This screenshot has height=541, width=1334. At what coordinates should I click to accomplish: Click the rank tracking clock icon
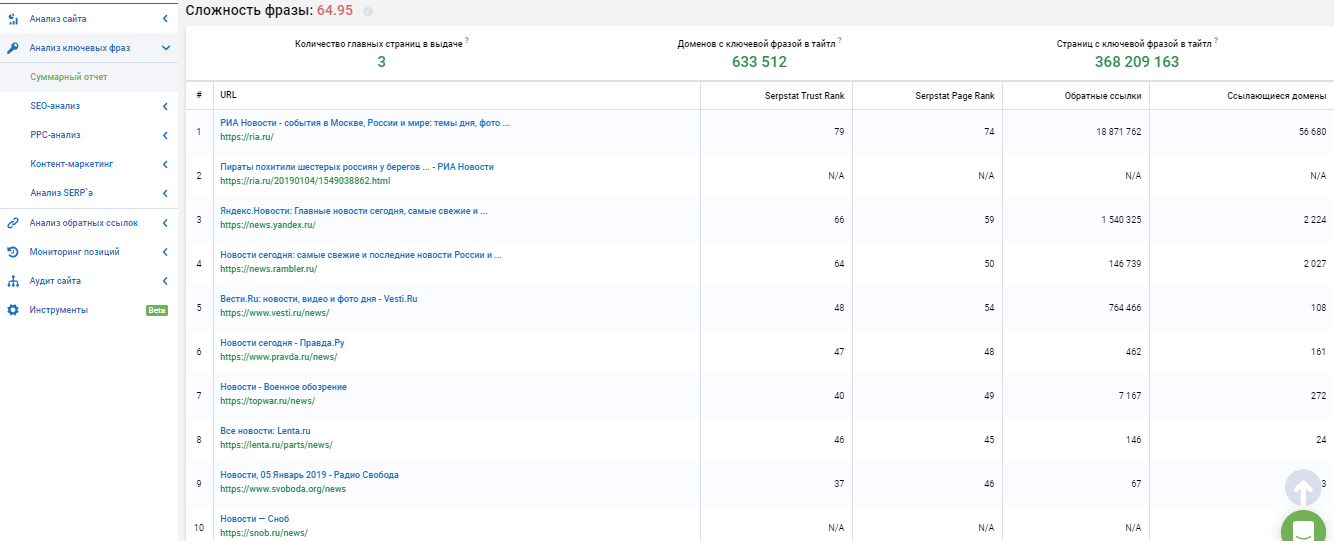pos(13,252)
